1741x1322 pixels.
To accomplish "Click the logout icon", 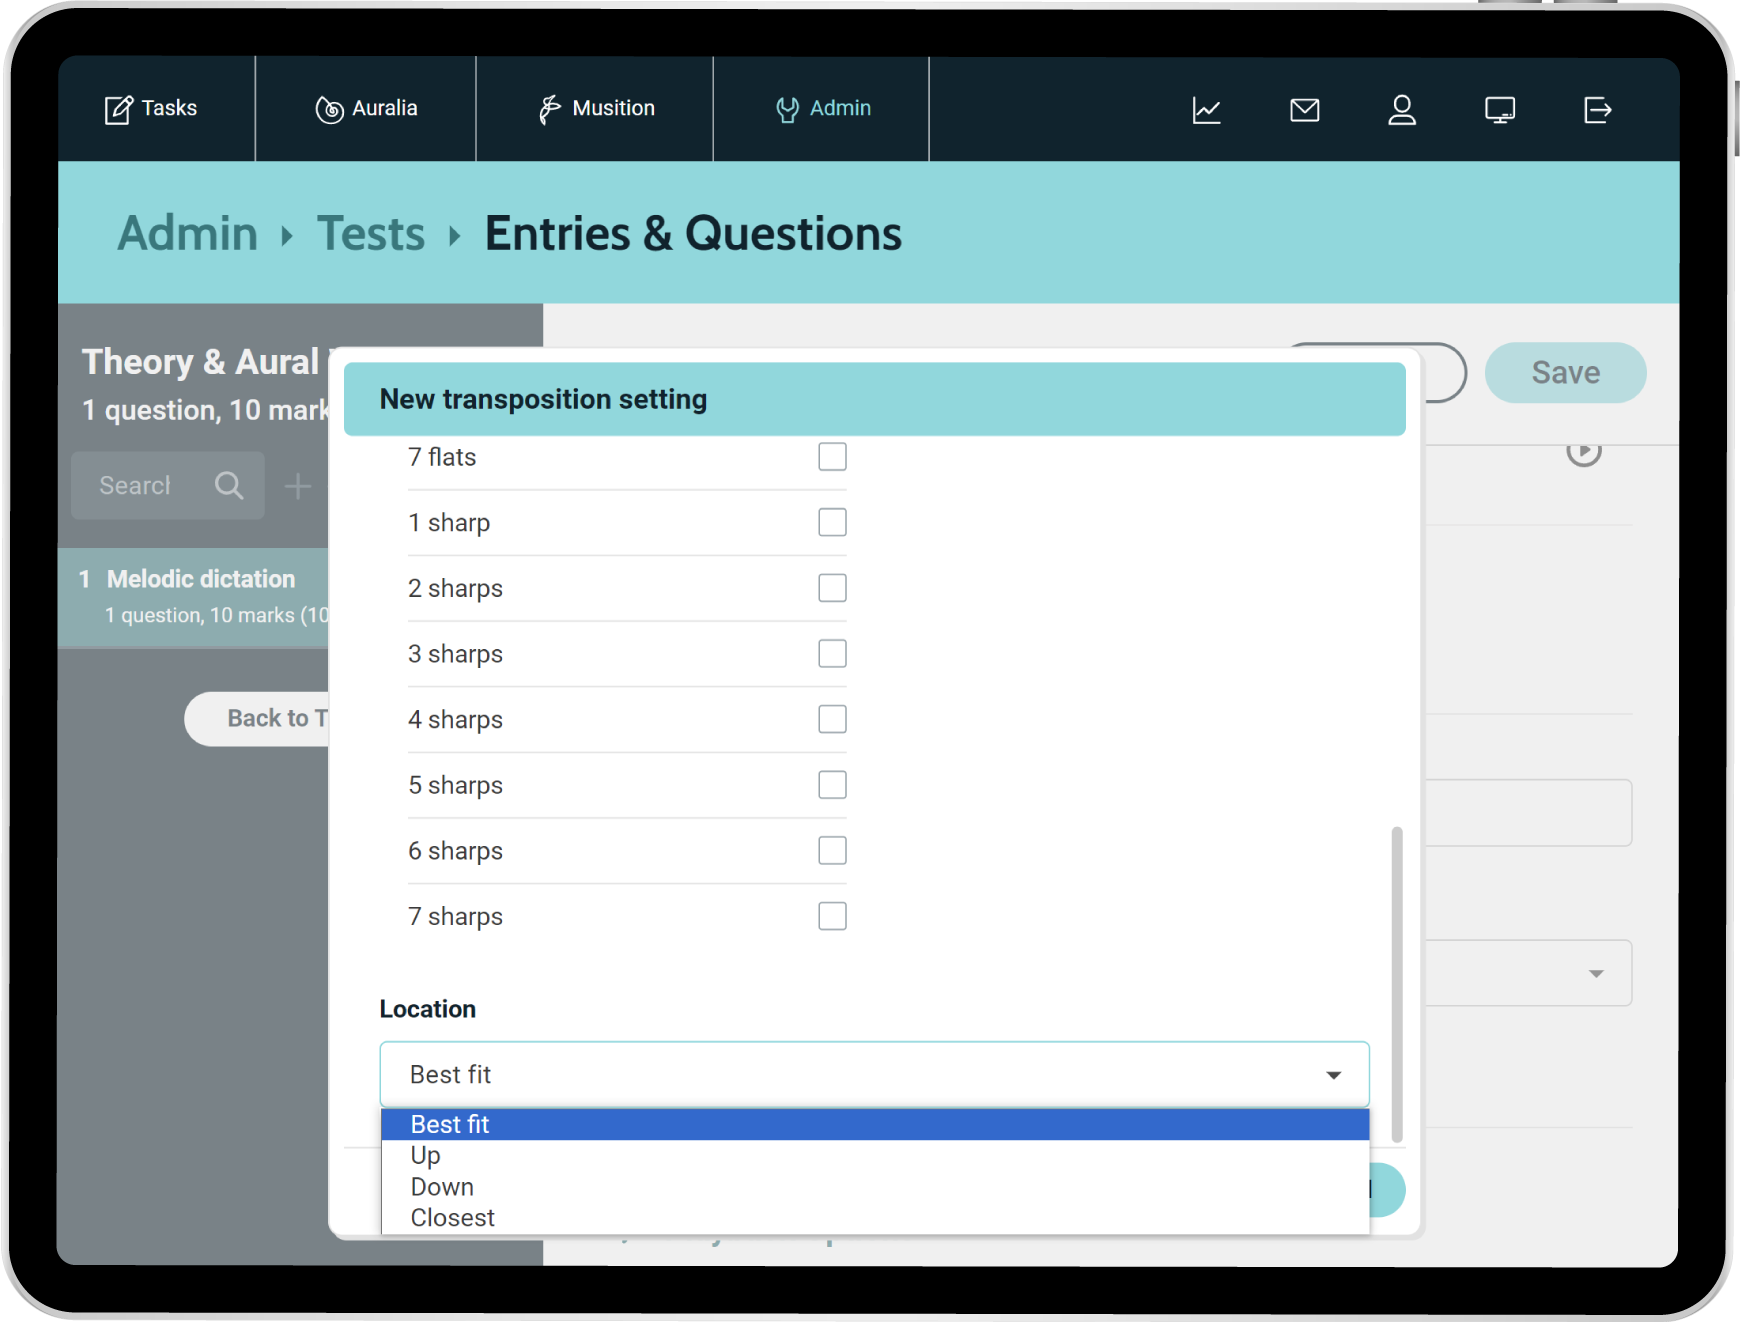I will click(x=1597, y=110).
